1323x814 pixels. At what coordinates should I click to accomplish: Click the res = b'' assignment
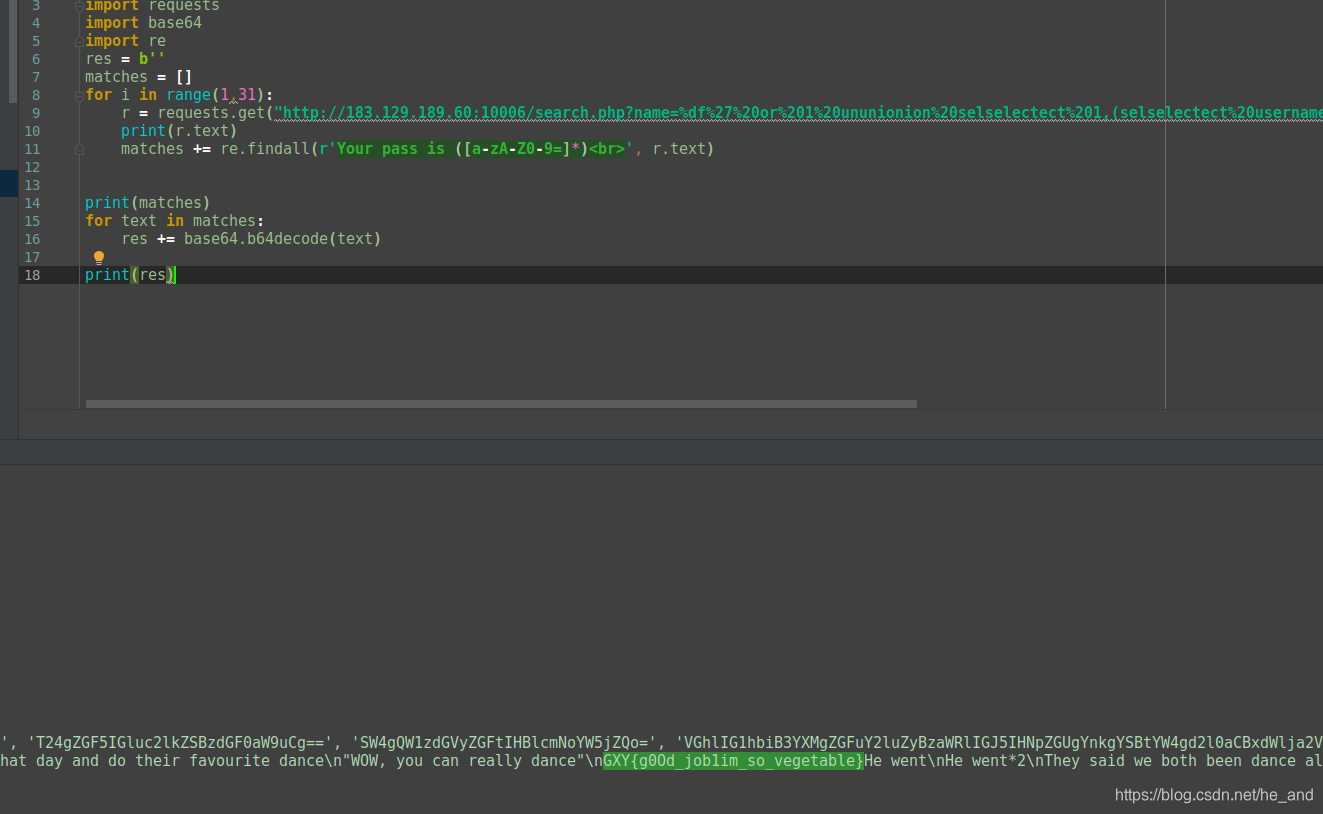[x=125, y=59]
